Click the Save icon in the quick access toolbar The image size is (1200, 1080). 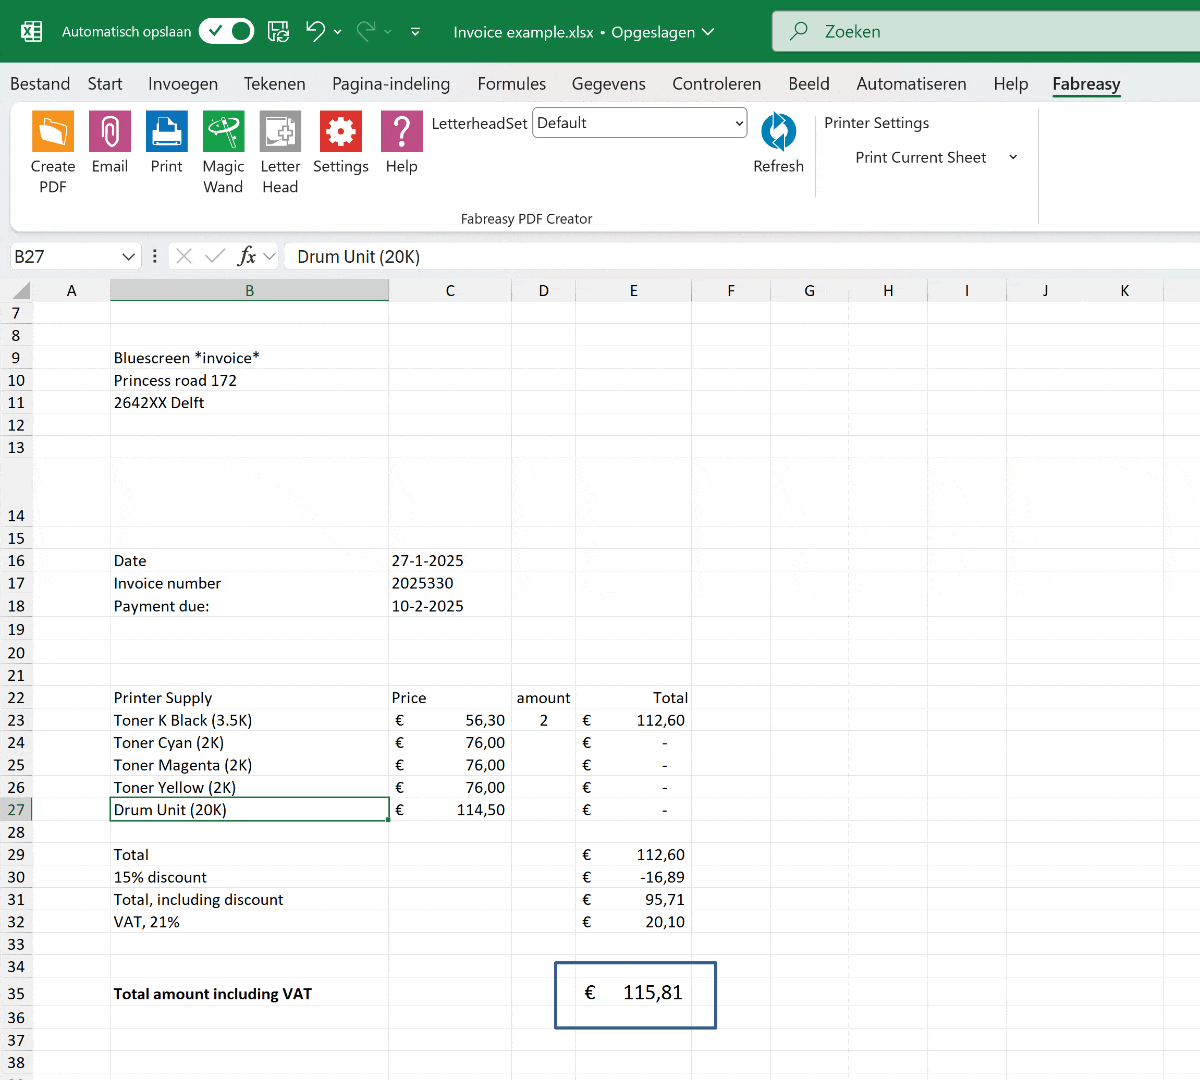click(278, 31)
